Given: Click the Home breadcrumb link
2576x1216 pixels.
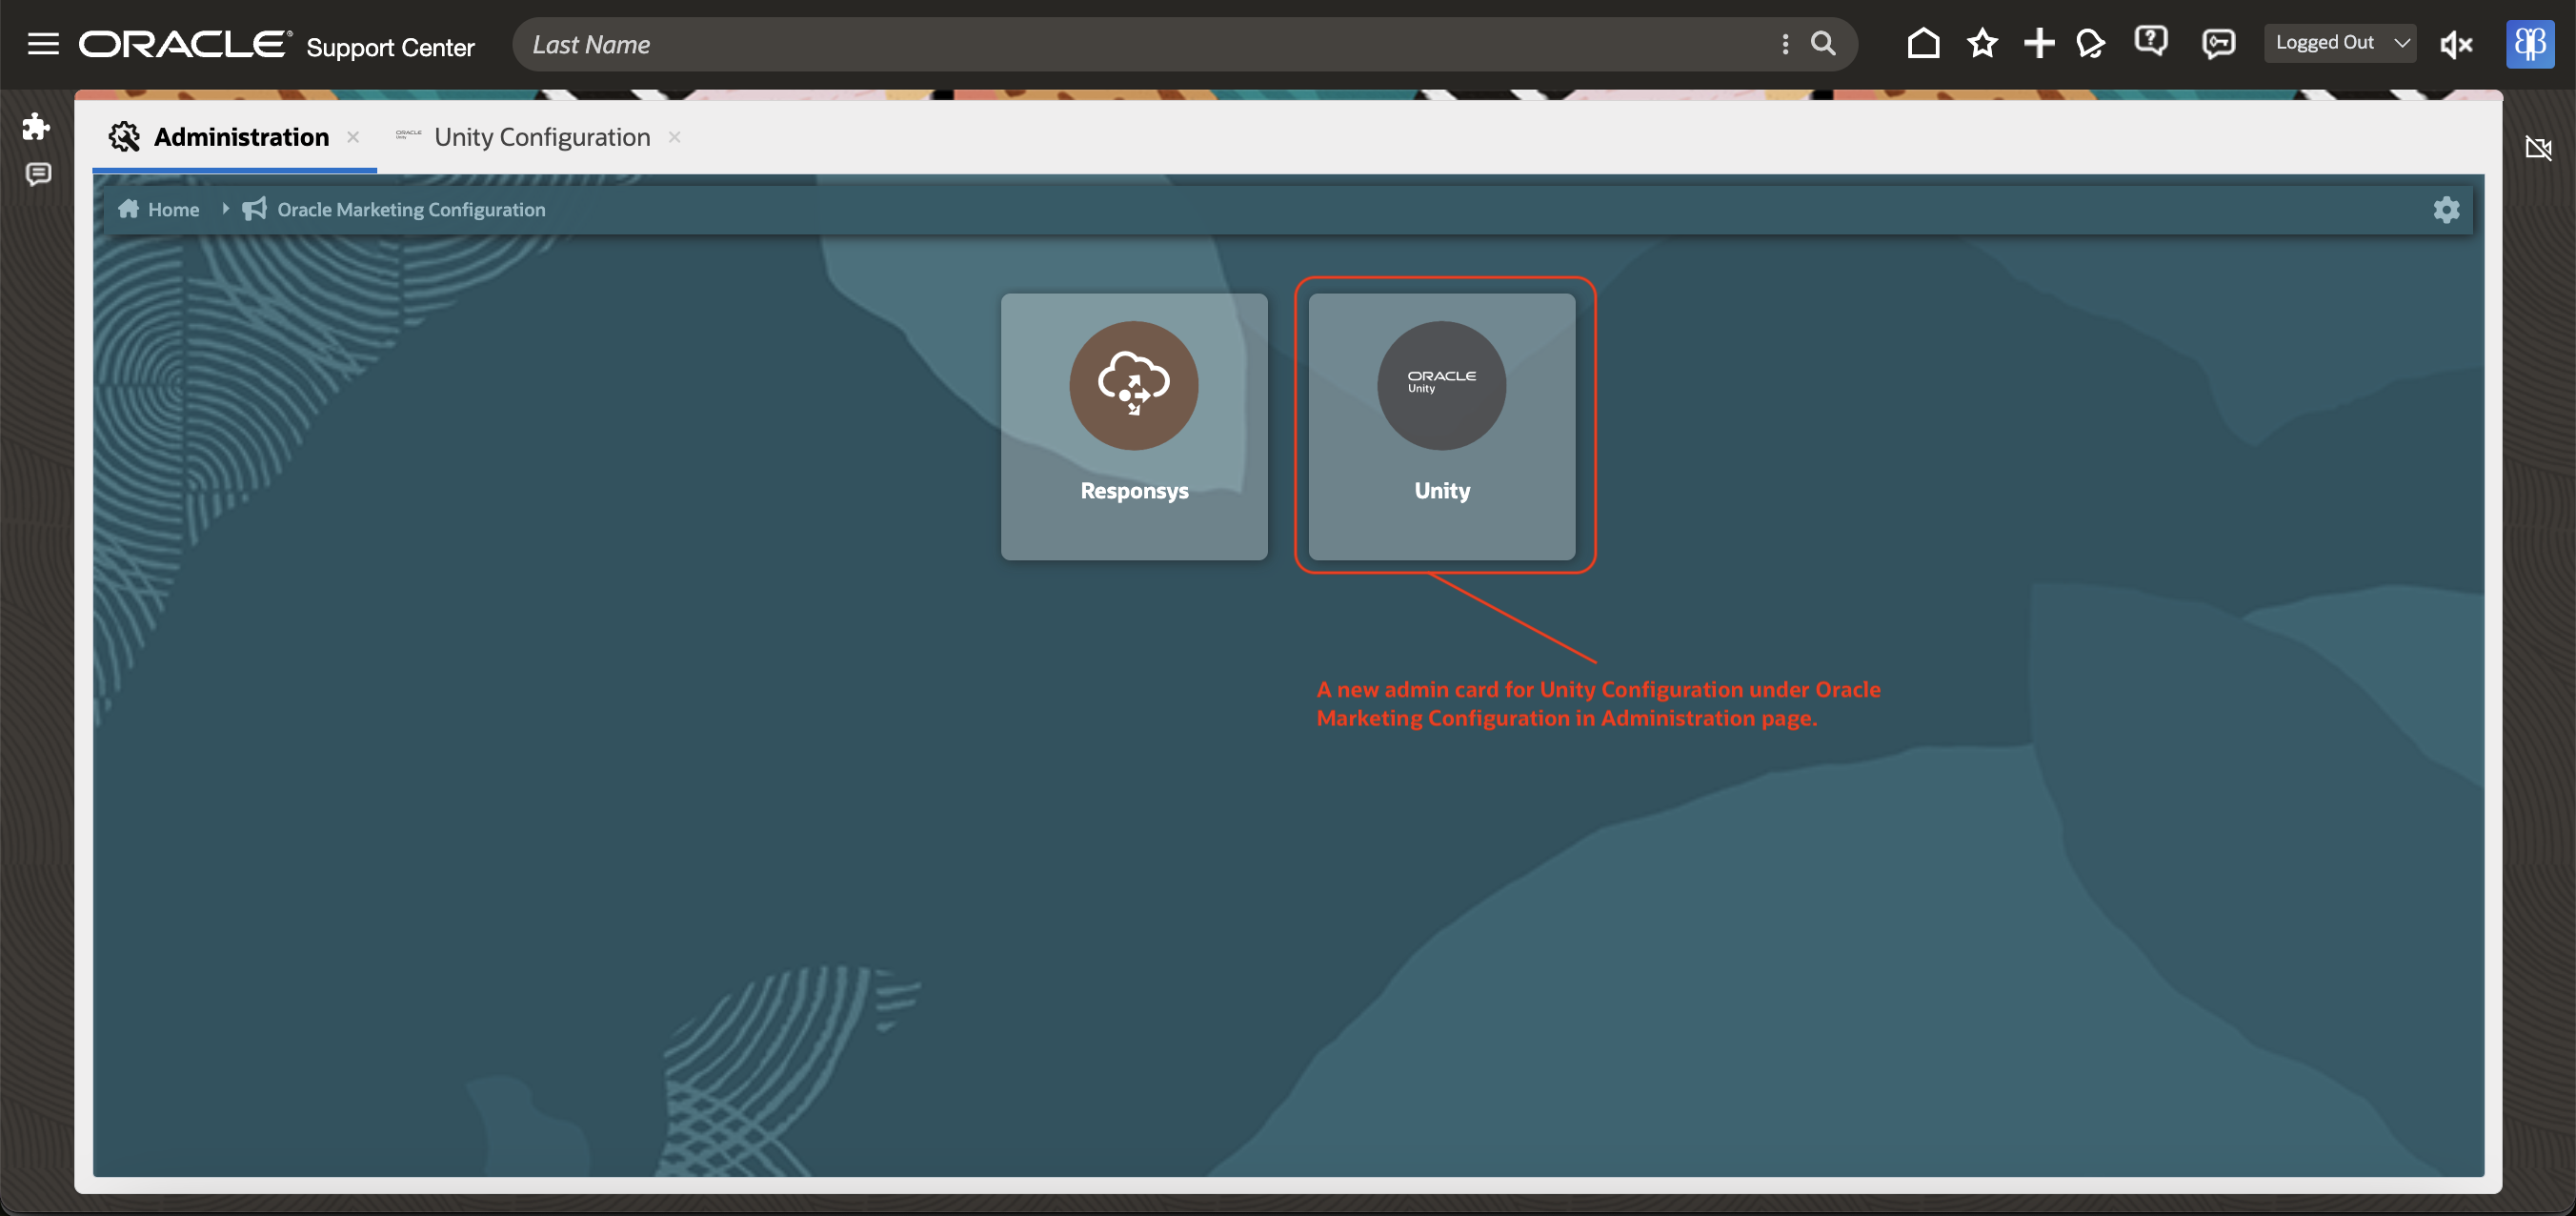Looking at the screenshot, I should (x=172, y=209).
